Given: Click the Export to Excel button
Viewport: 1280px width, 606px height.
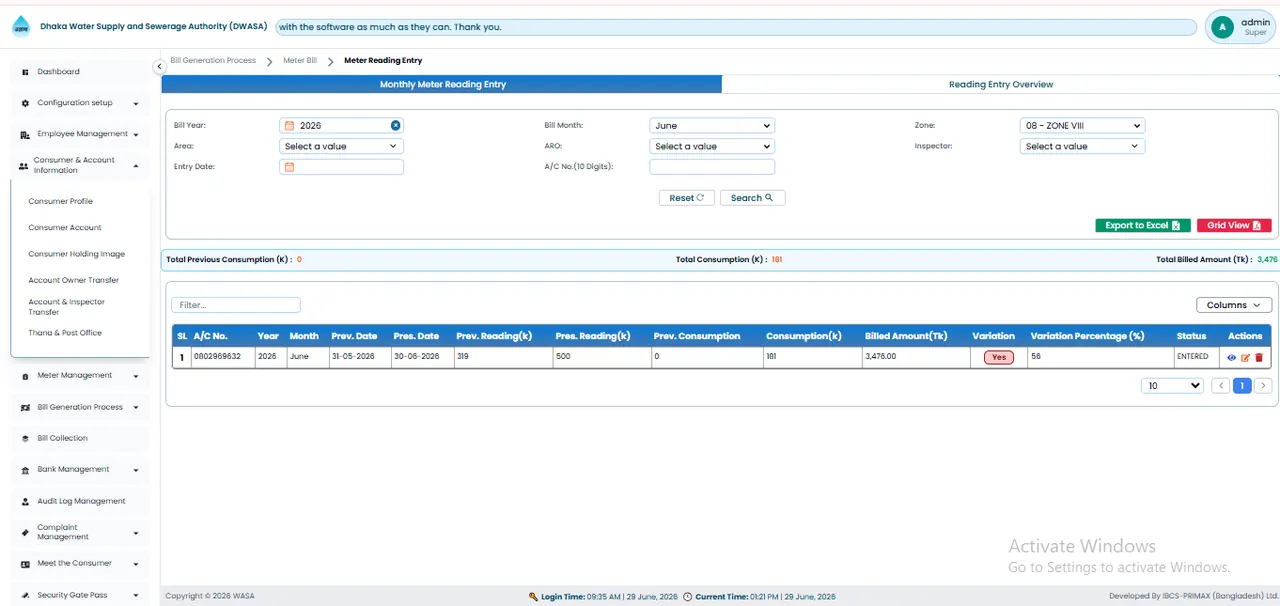Looking at the screenshot, I should click(x=1143, y=226).
